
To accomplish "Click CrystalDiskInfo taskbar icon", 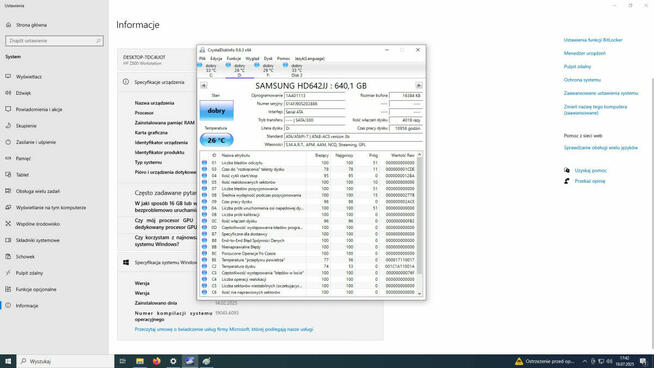I will 190,361.
